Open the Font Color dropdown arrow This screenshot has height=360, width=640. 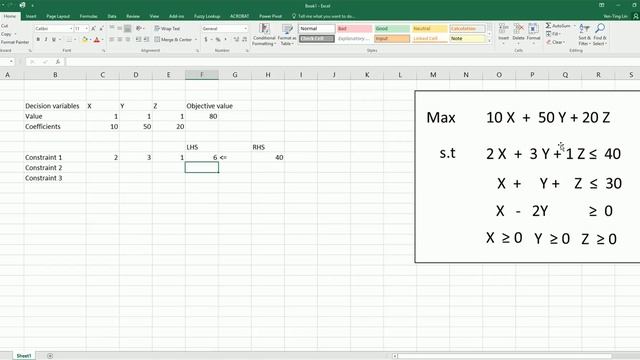pyautogui.click(x=102, y=40)
